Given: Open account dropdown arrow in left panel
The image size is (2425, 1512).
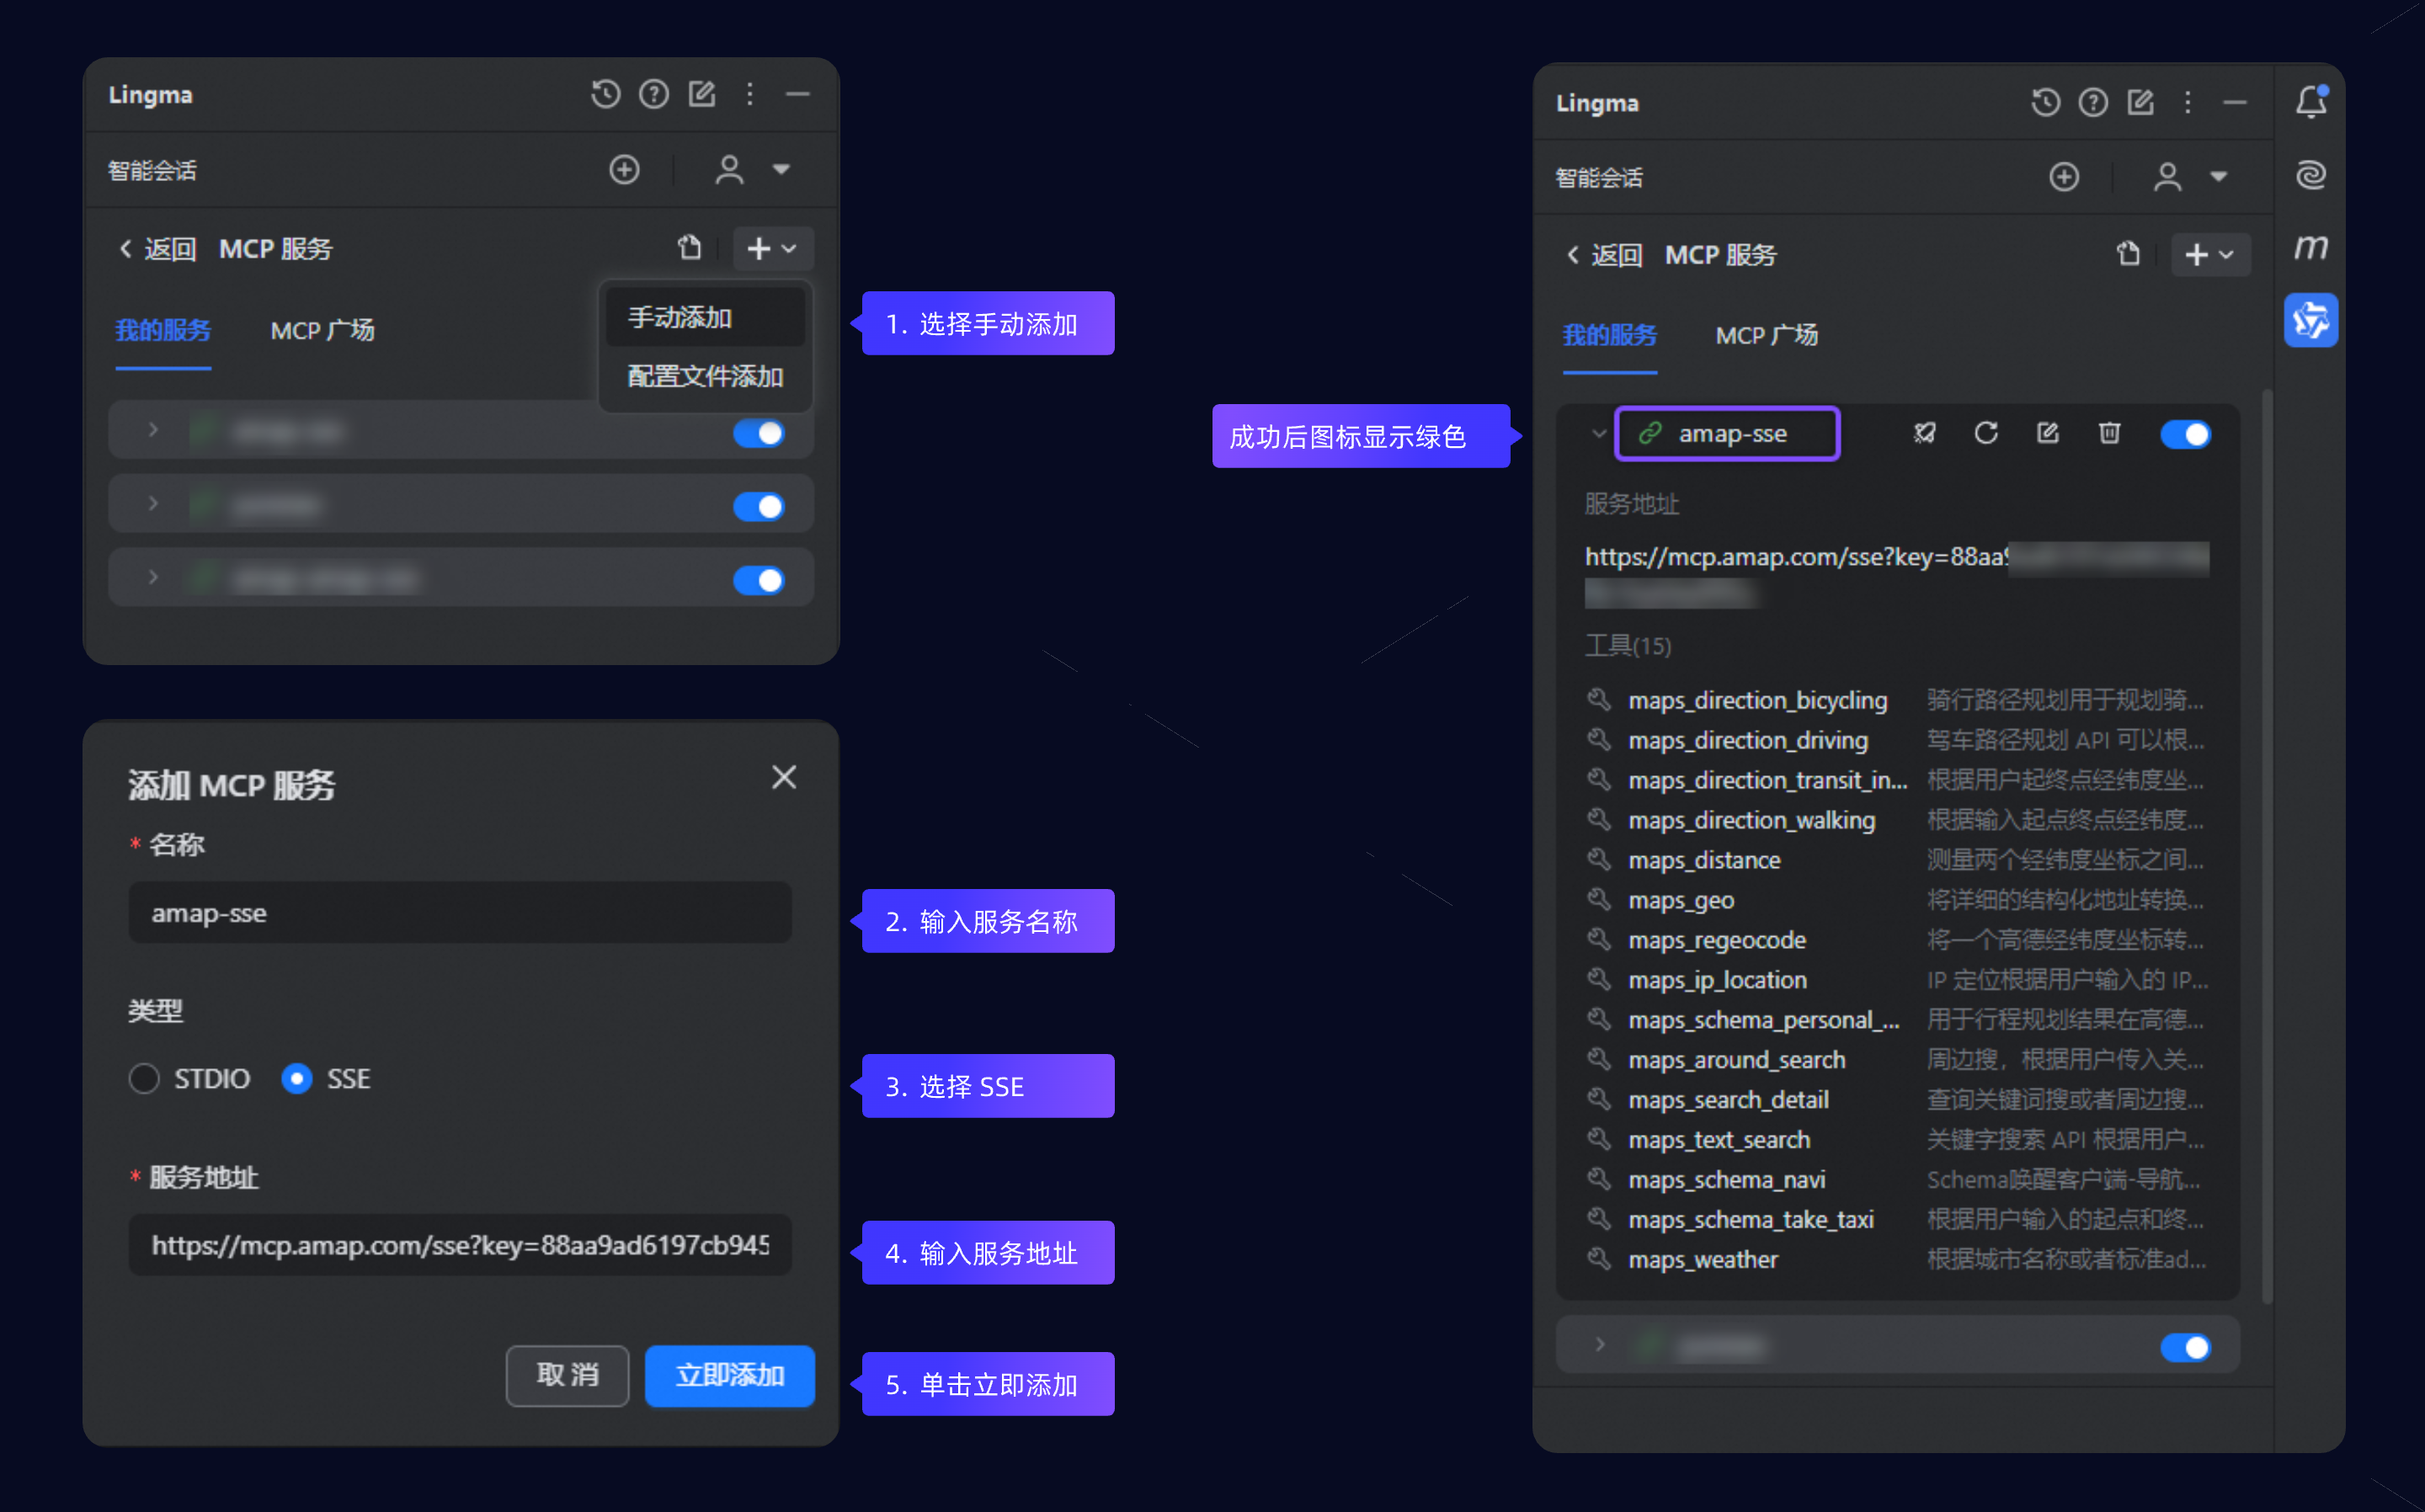Looking at the screenshot, I should tap(781, 169).
